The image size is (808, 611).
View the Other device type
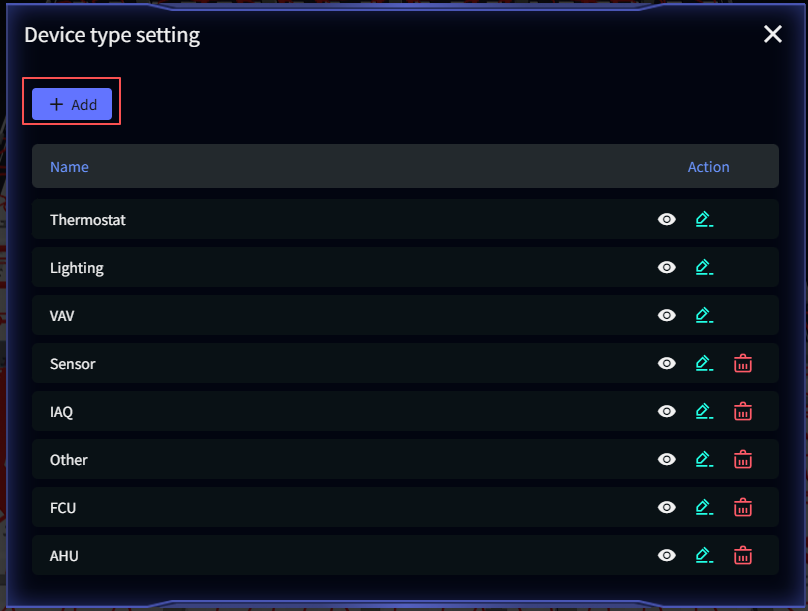coord(667,459)
